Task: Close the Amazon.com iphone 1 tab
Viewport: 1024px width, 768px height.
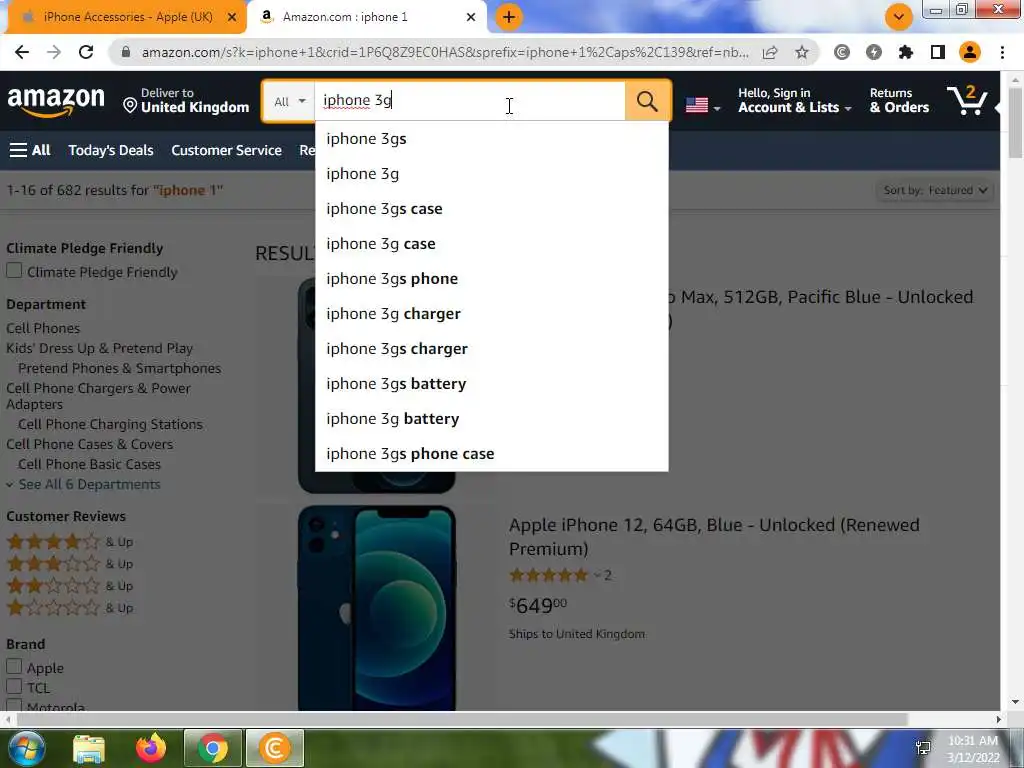Action: tap(471, 18)
